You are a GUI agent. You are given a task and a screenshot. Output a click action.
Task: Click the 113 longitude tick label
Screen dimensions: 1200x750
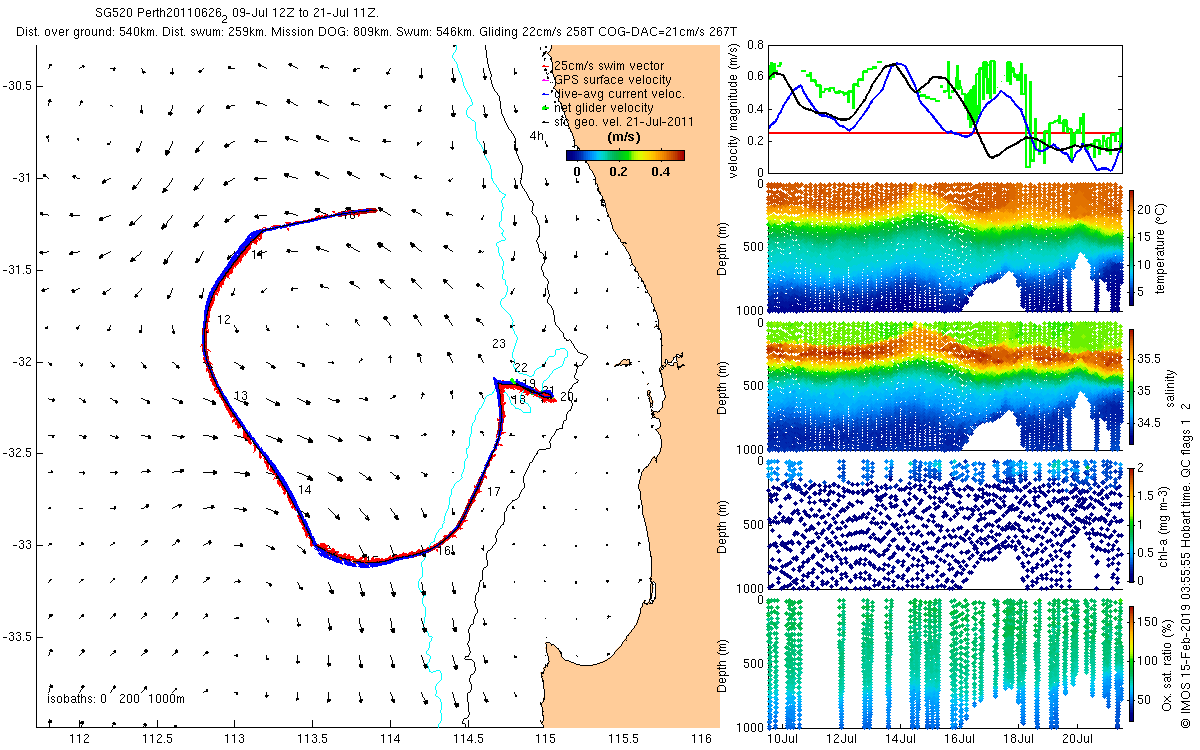click(x=234, y=739)
